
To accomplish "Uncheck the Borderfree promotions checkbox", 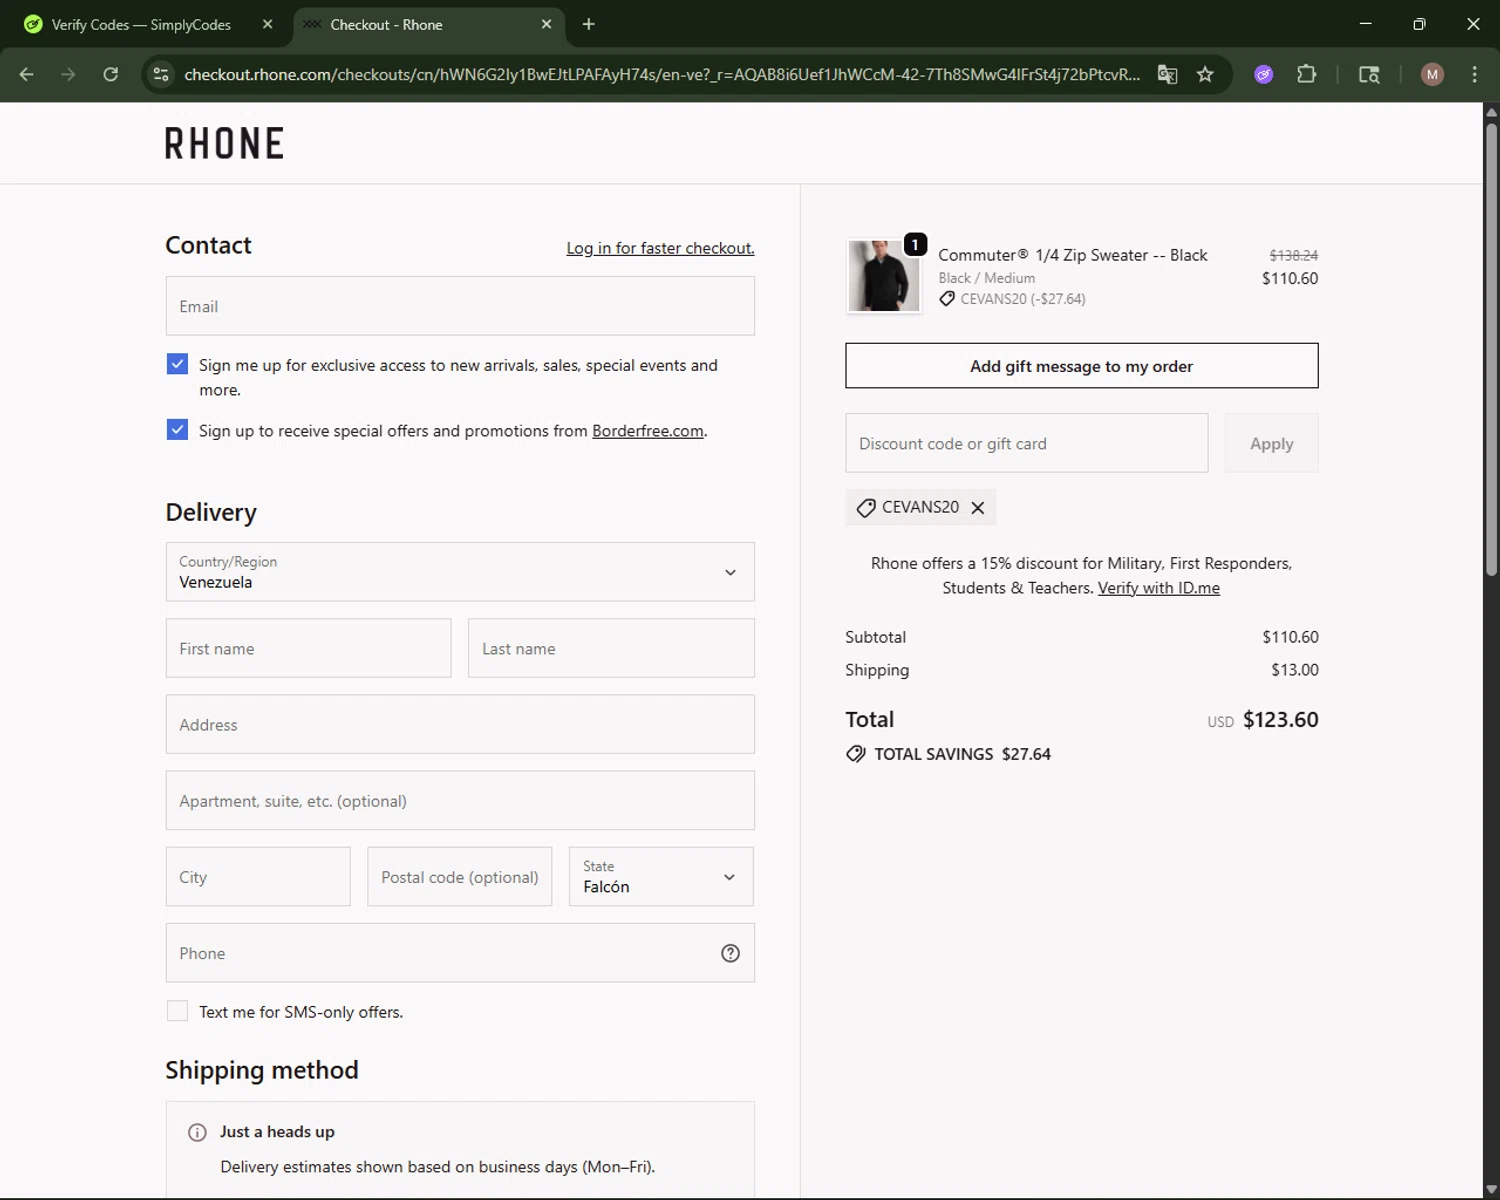I will pos(177,430).
